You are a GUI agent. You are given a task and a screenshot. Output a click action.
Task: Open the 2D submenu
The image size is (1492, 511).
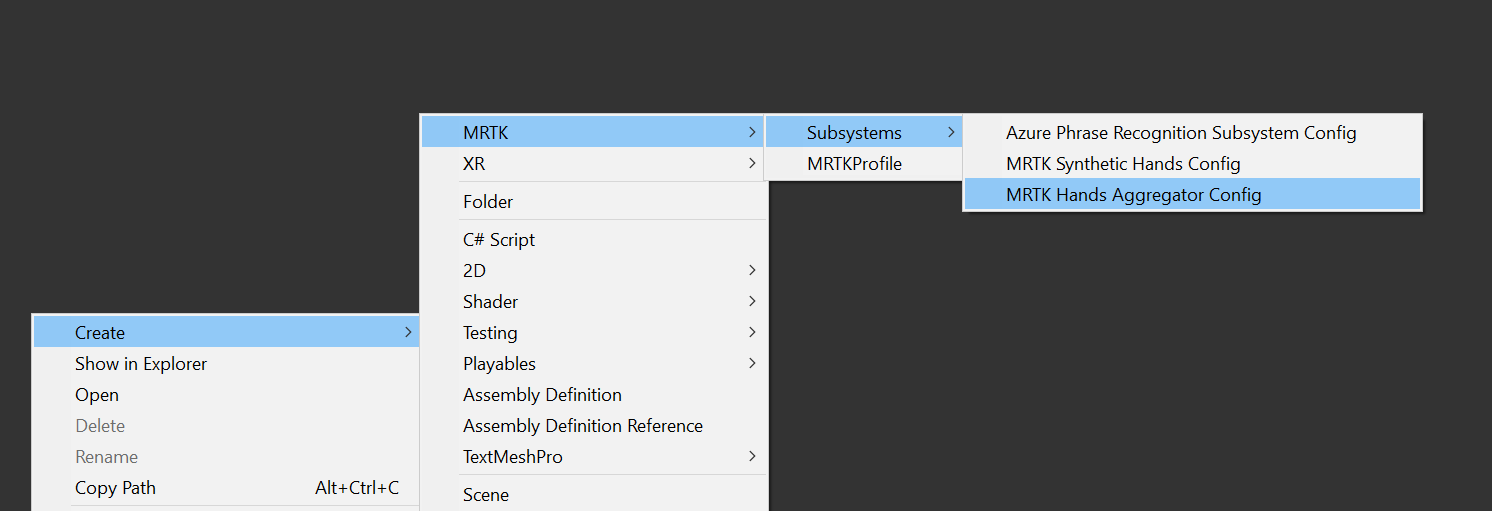pyautogui.click(x=594, y=270)
